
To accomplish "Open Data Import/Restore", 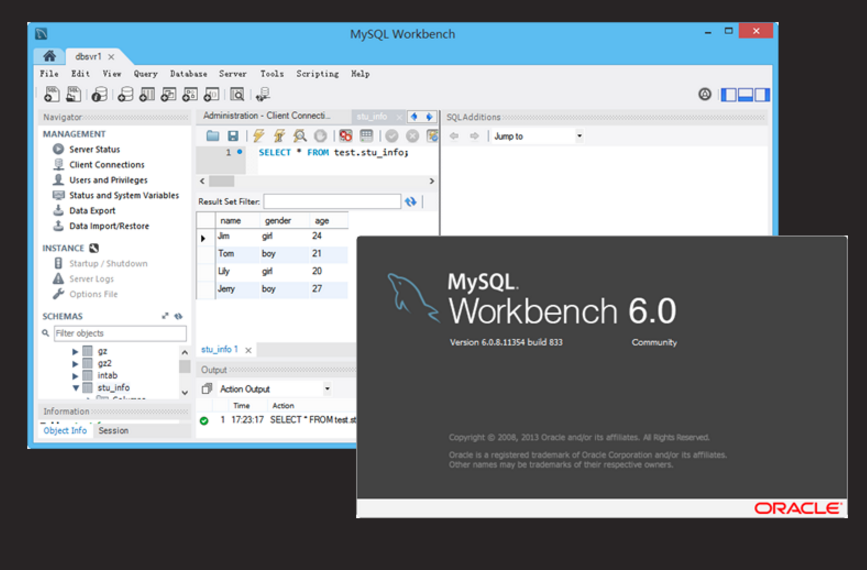I will coord(109,226).
